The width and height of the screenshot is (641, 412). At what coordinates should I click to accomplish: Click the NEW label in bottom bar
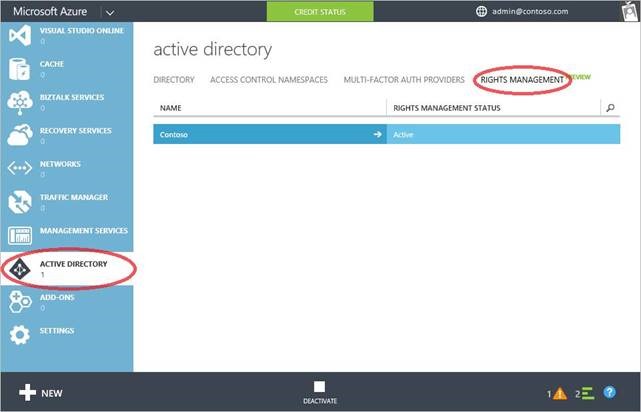tap(52, 393)
